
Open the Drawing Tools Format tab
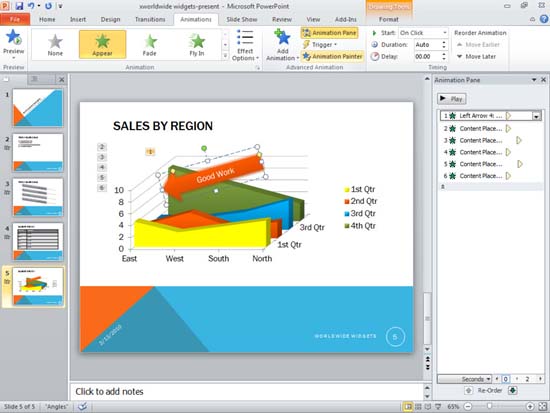point(389,19)
